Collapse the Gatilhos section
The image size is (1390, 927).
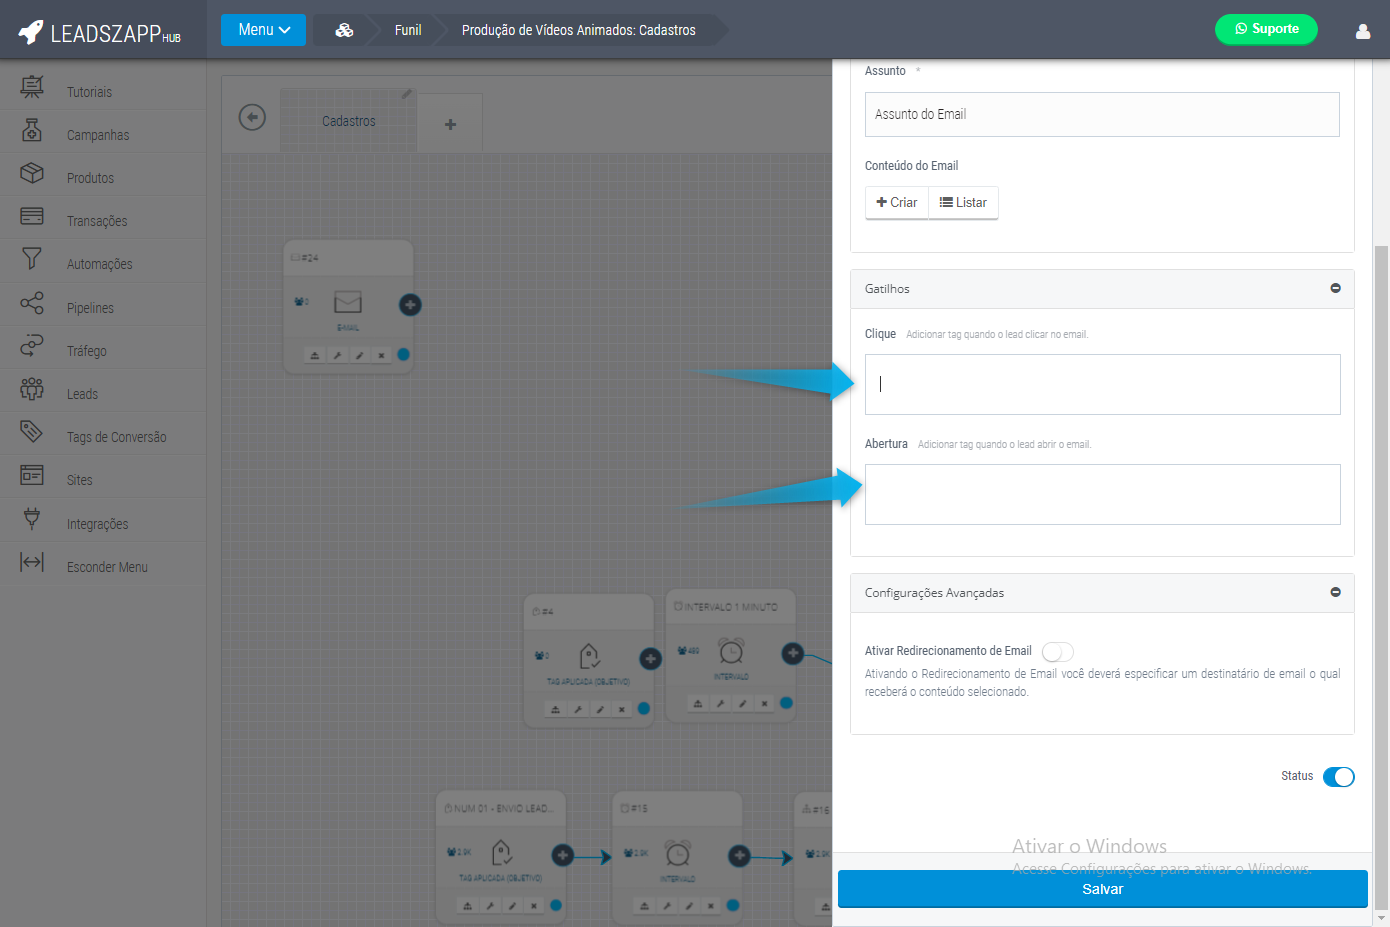coord(1335,288)
